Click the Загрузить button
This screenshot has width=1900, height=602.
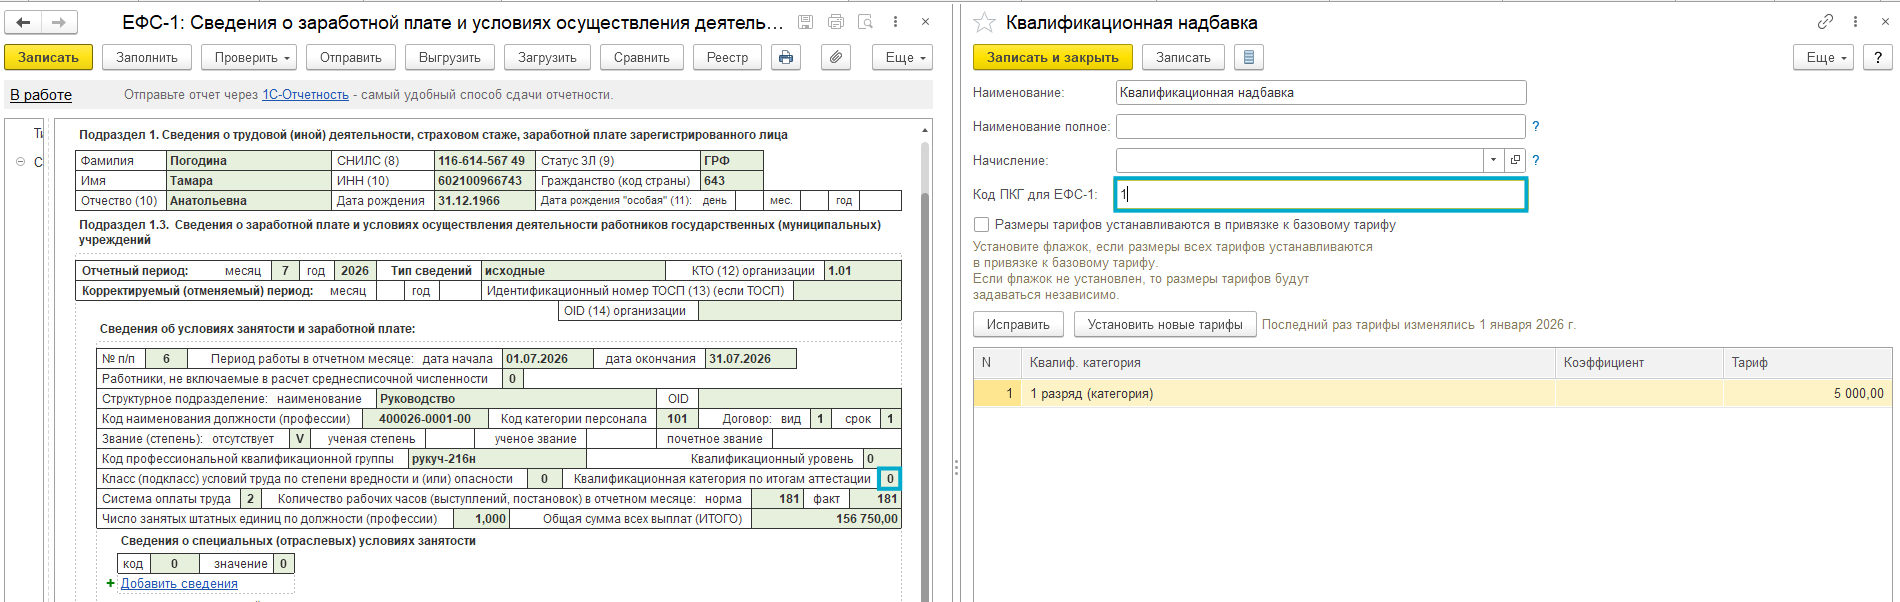[x=547, y=57]
